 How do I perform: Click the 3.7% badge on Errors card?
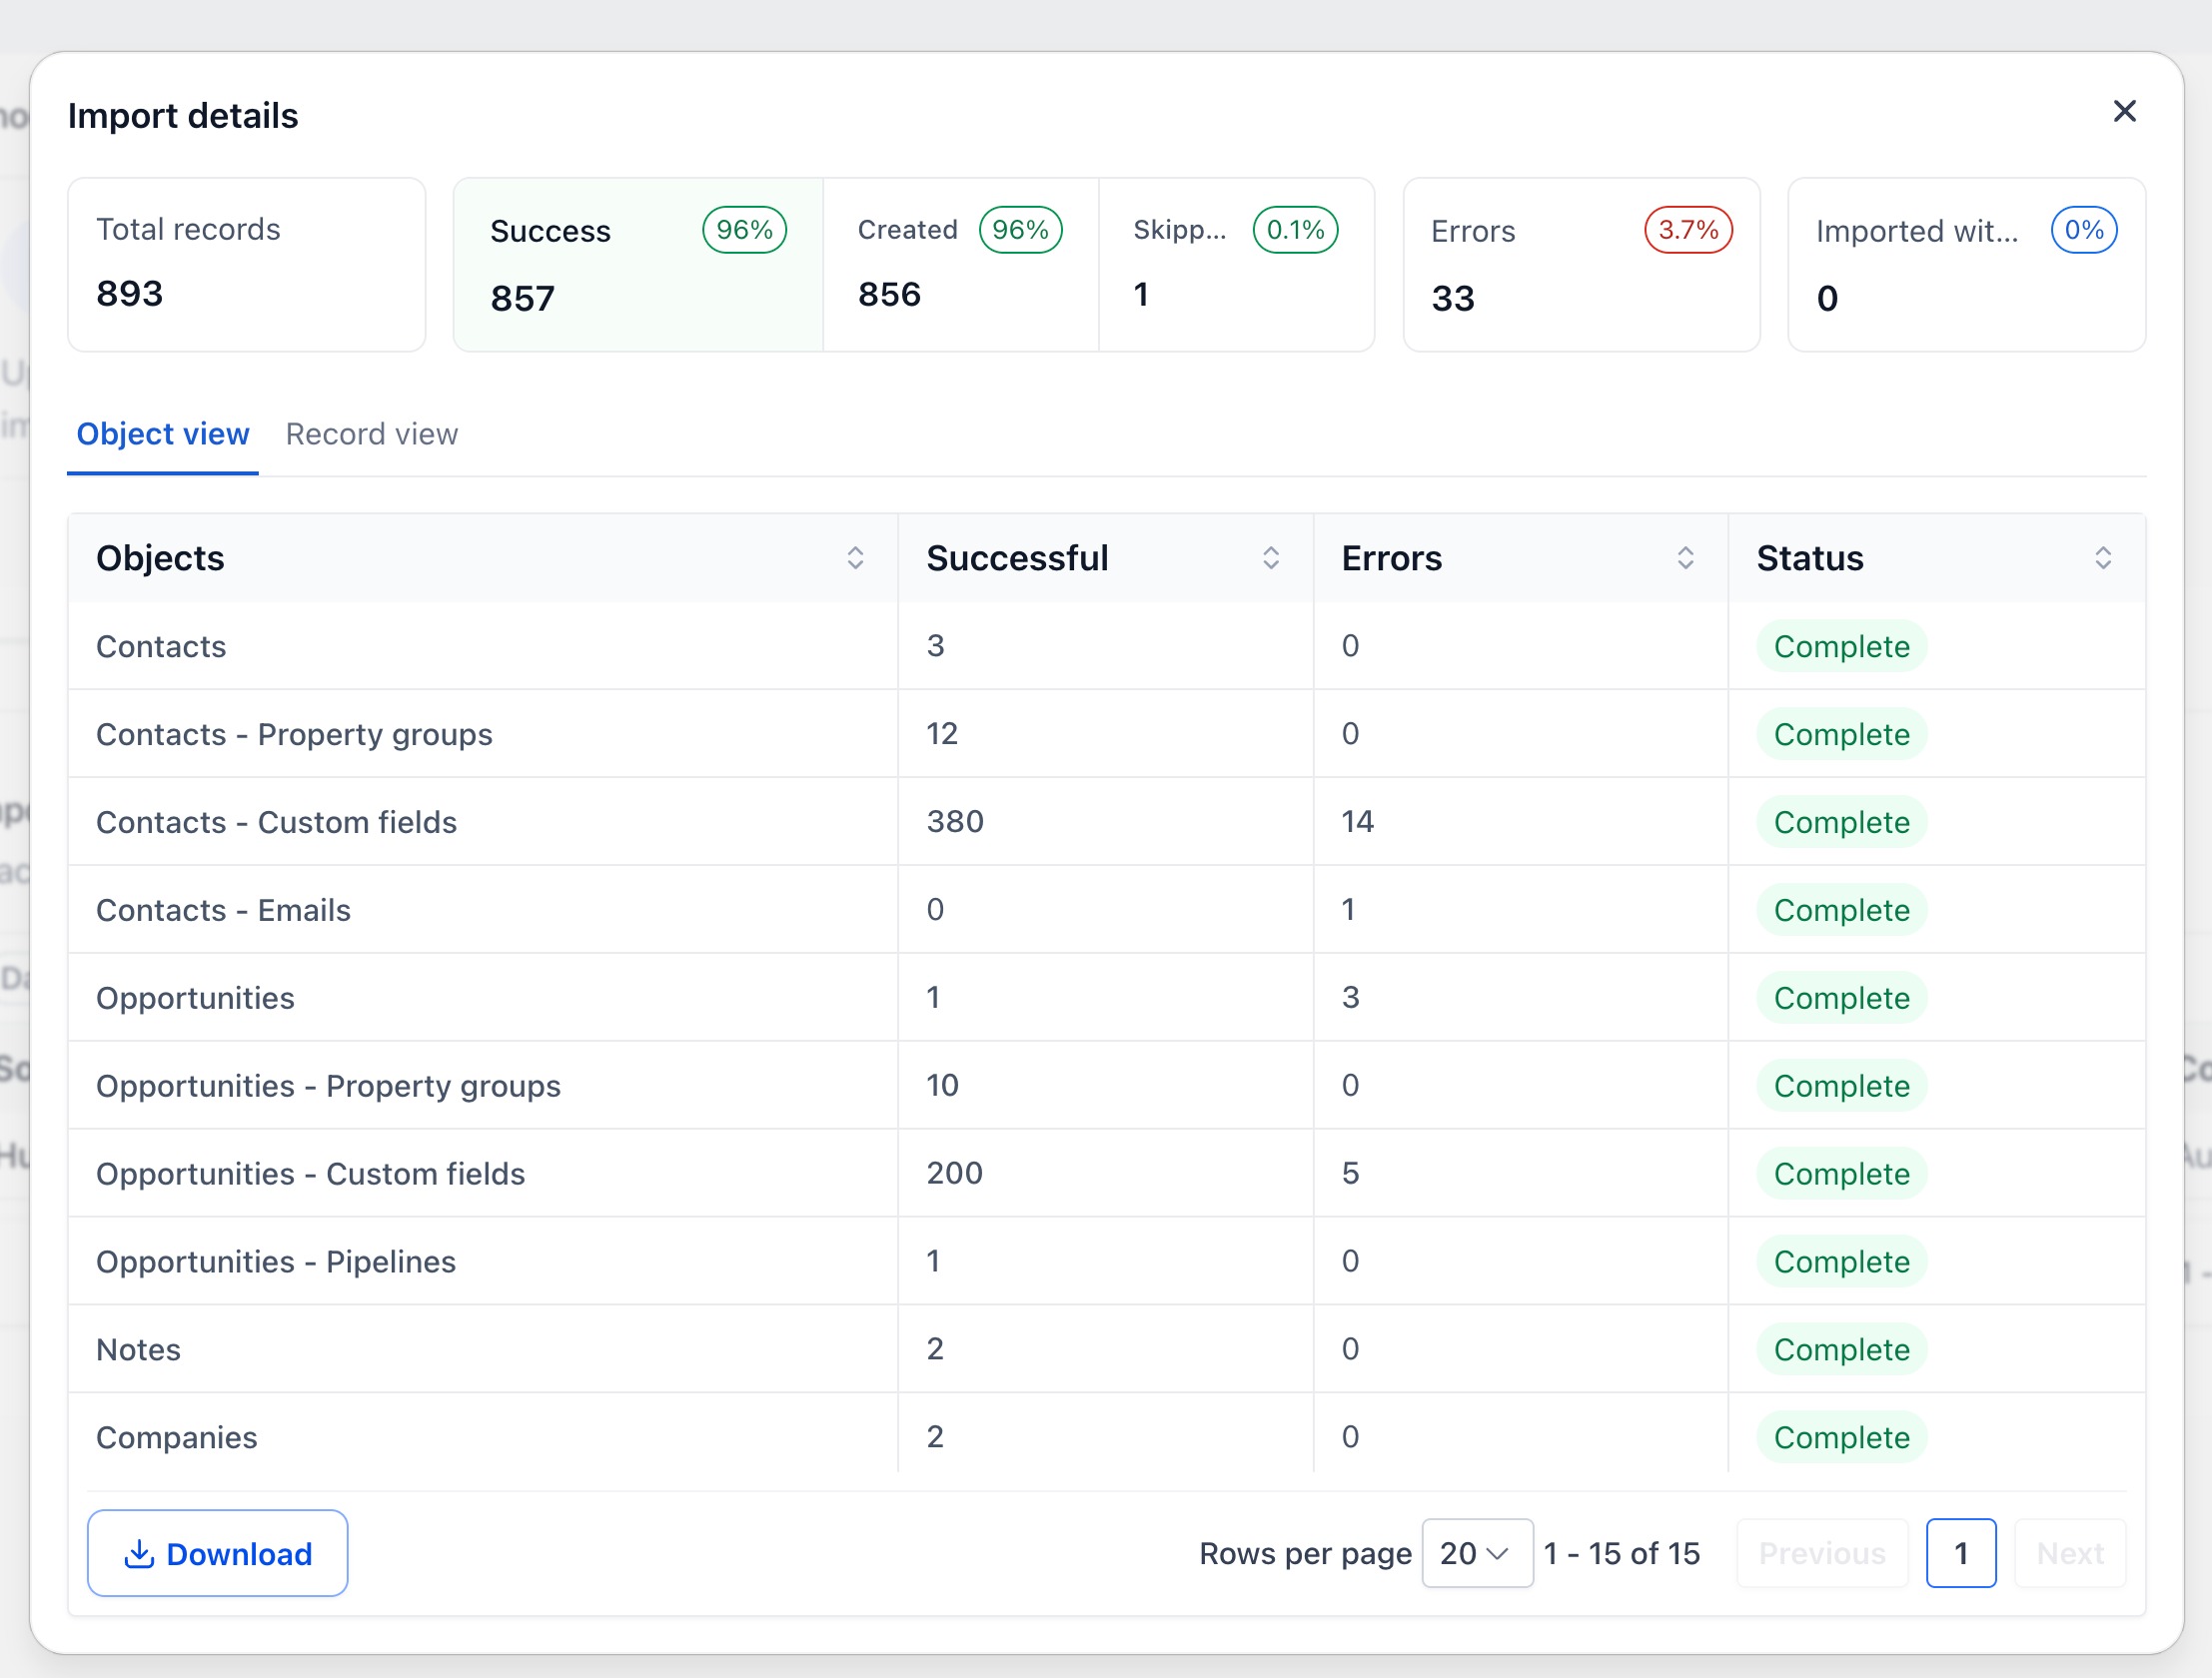(1688, 230)
